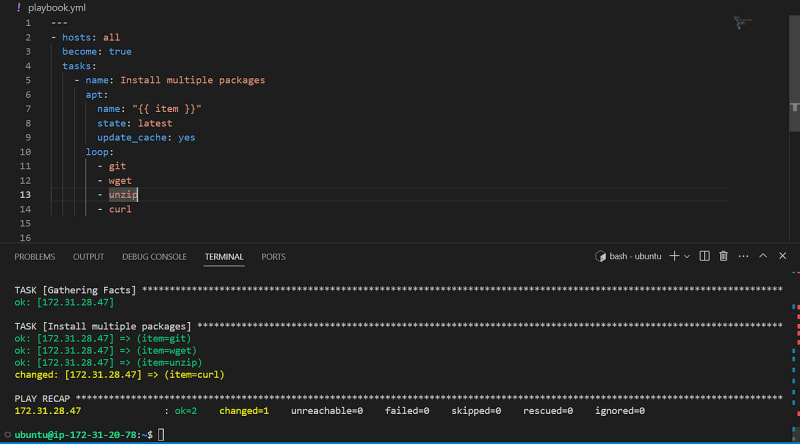
Task: Click the terminal's vertical scrollbar
Action: click(795, 340)
